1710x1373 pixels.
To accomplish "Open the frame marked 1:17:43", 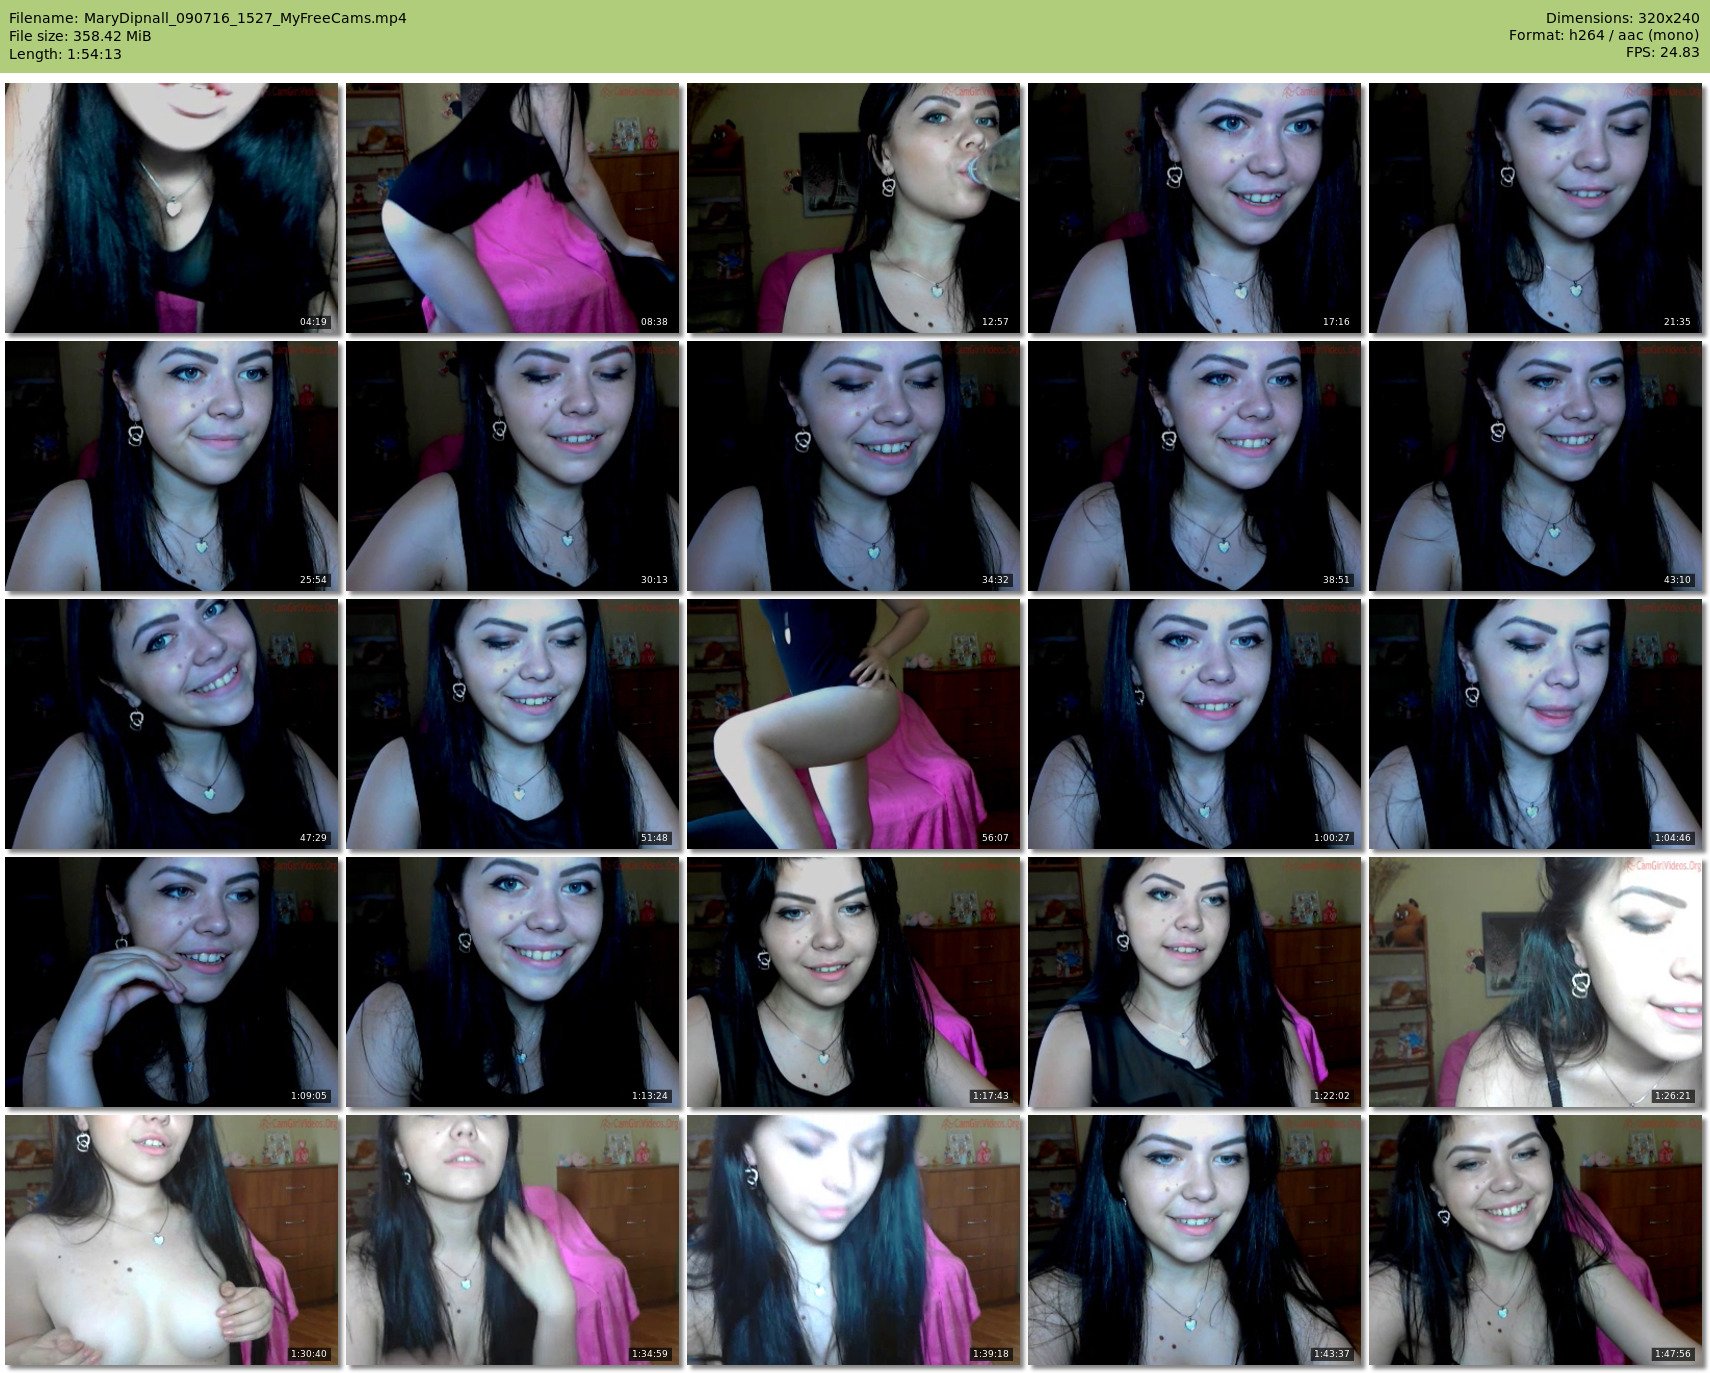I will pyautogui.click(x=854, y=982).
